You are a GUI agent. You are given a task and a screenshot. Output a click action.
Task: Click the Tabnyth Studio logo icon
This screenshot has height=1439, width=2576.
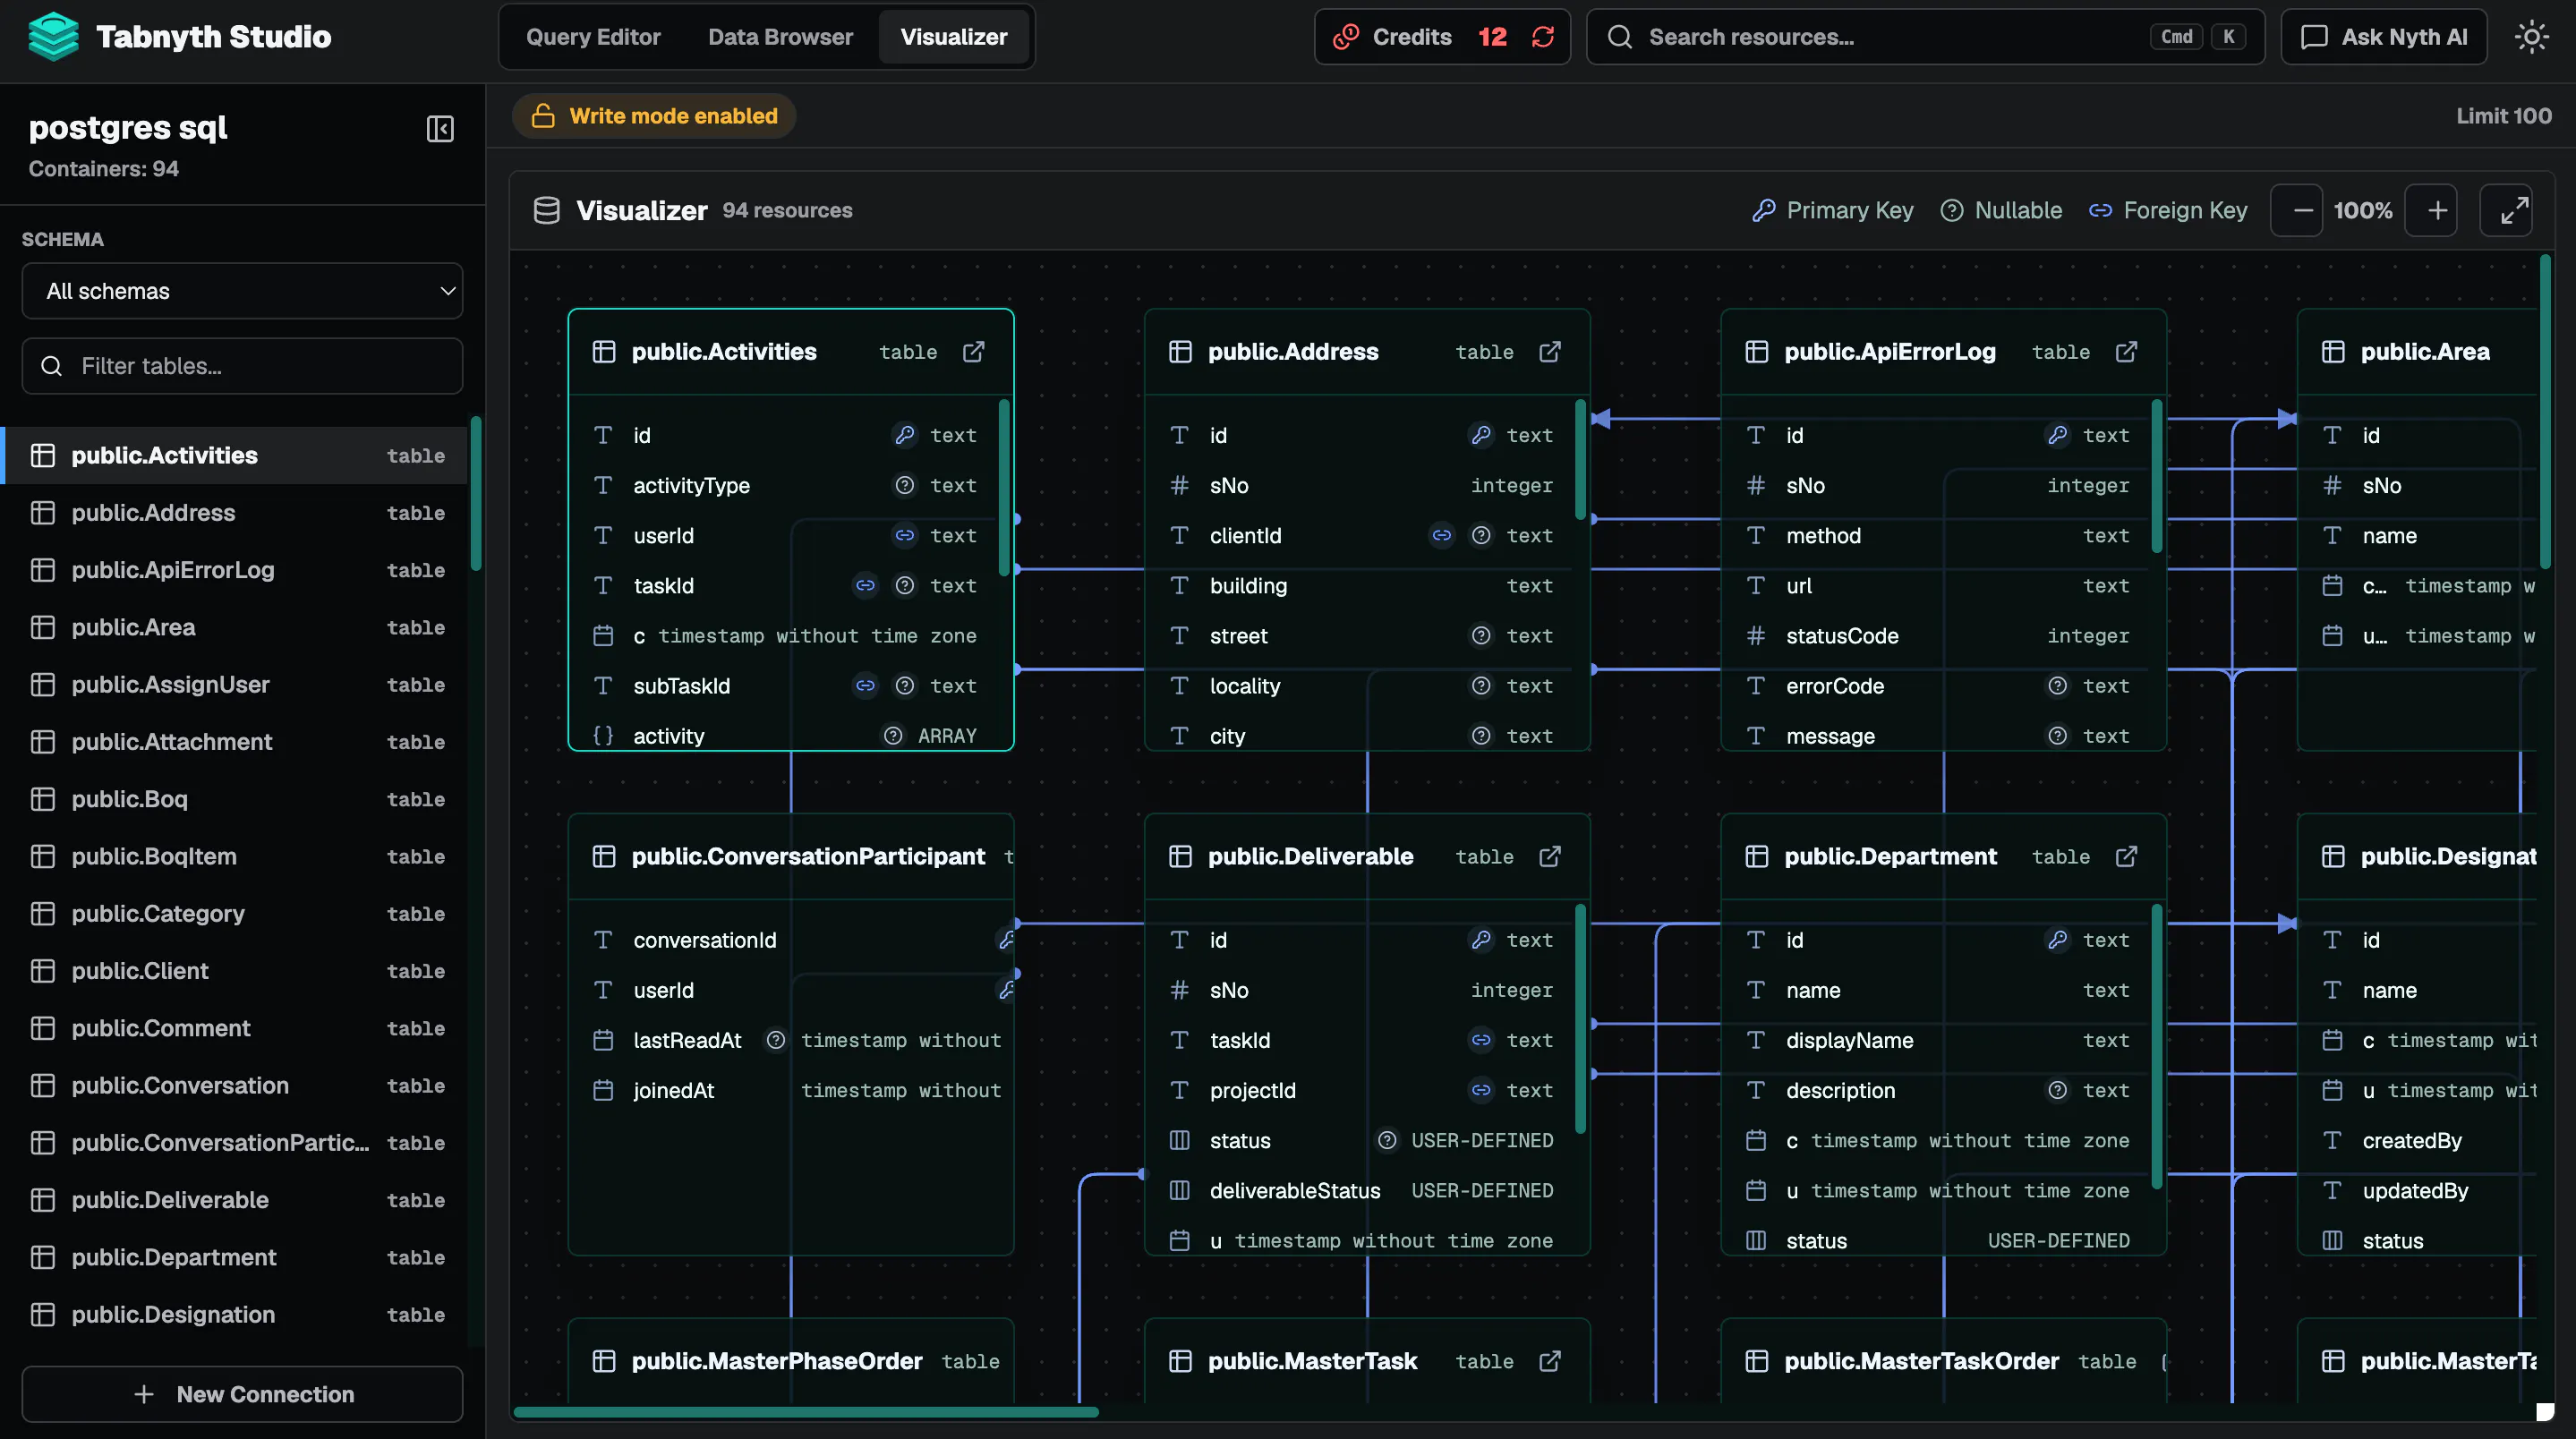(53, 37)
